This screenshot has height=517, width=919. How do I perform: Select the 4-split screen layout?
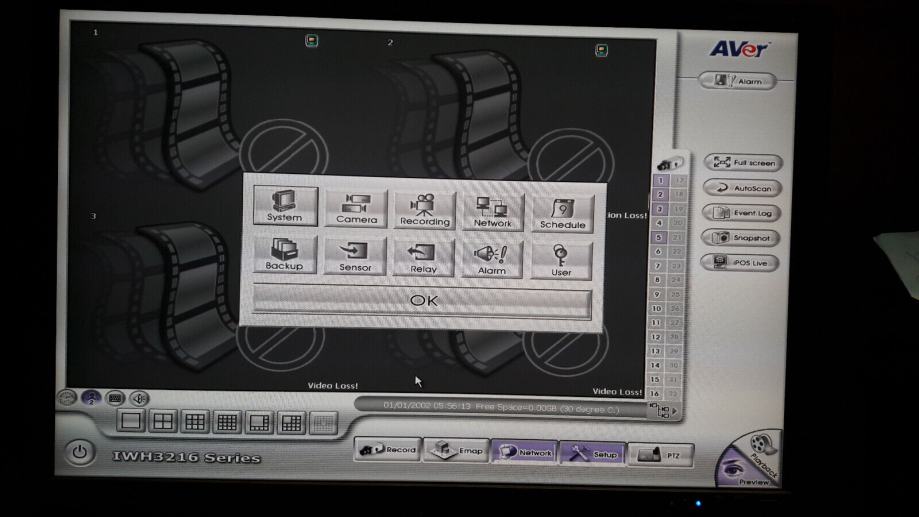(162, 421)
